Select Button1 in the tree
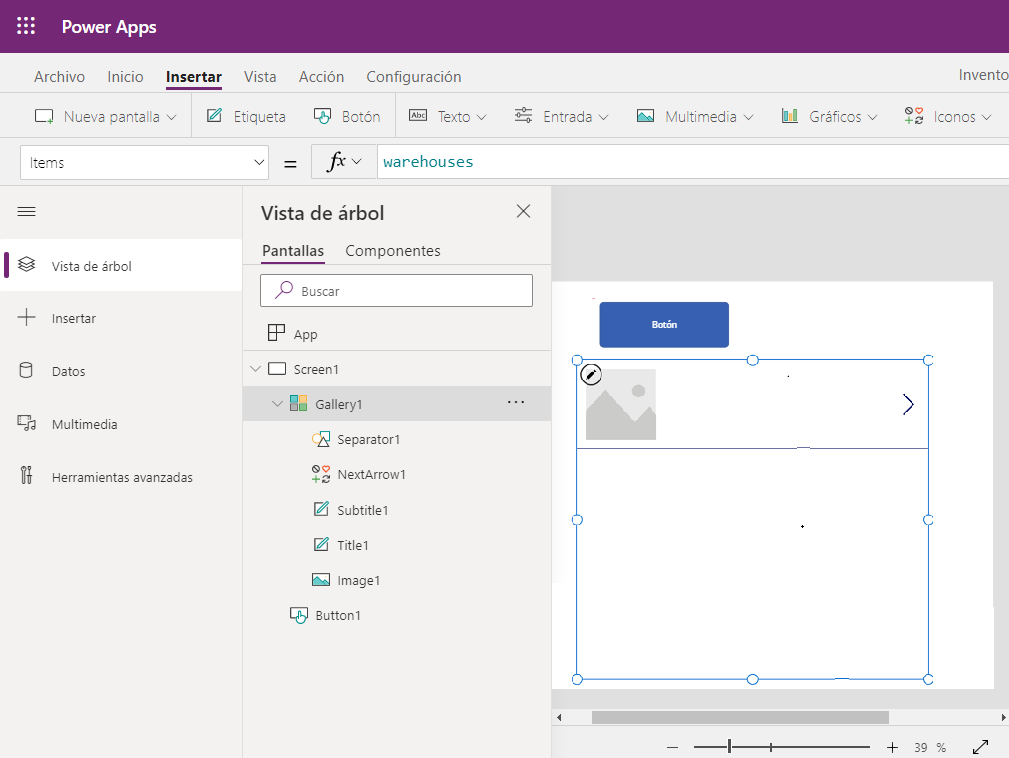This screenshot has height=758, width=1009. [397, 615]
